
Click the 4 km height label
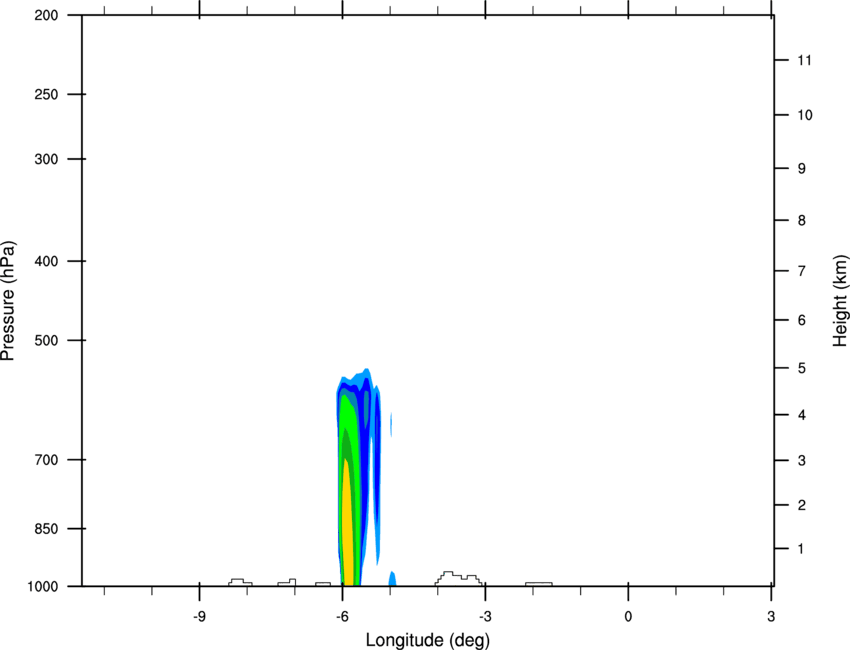[x=801, y=415]
